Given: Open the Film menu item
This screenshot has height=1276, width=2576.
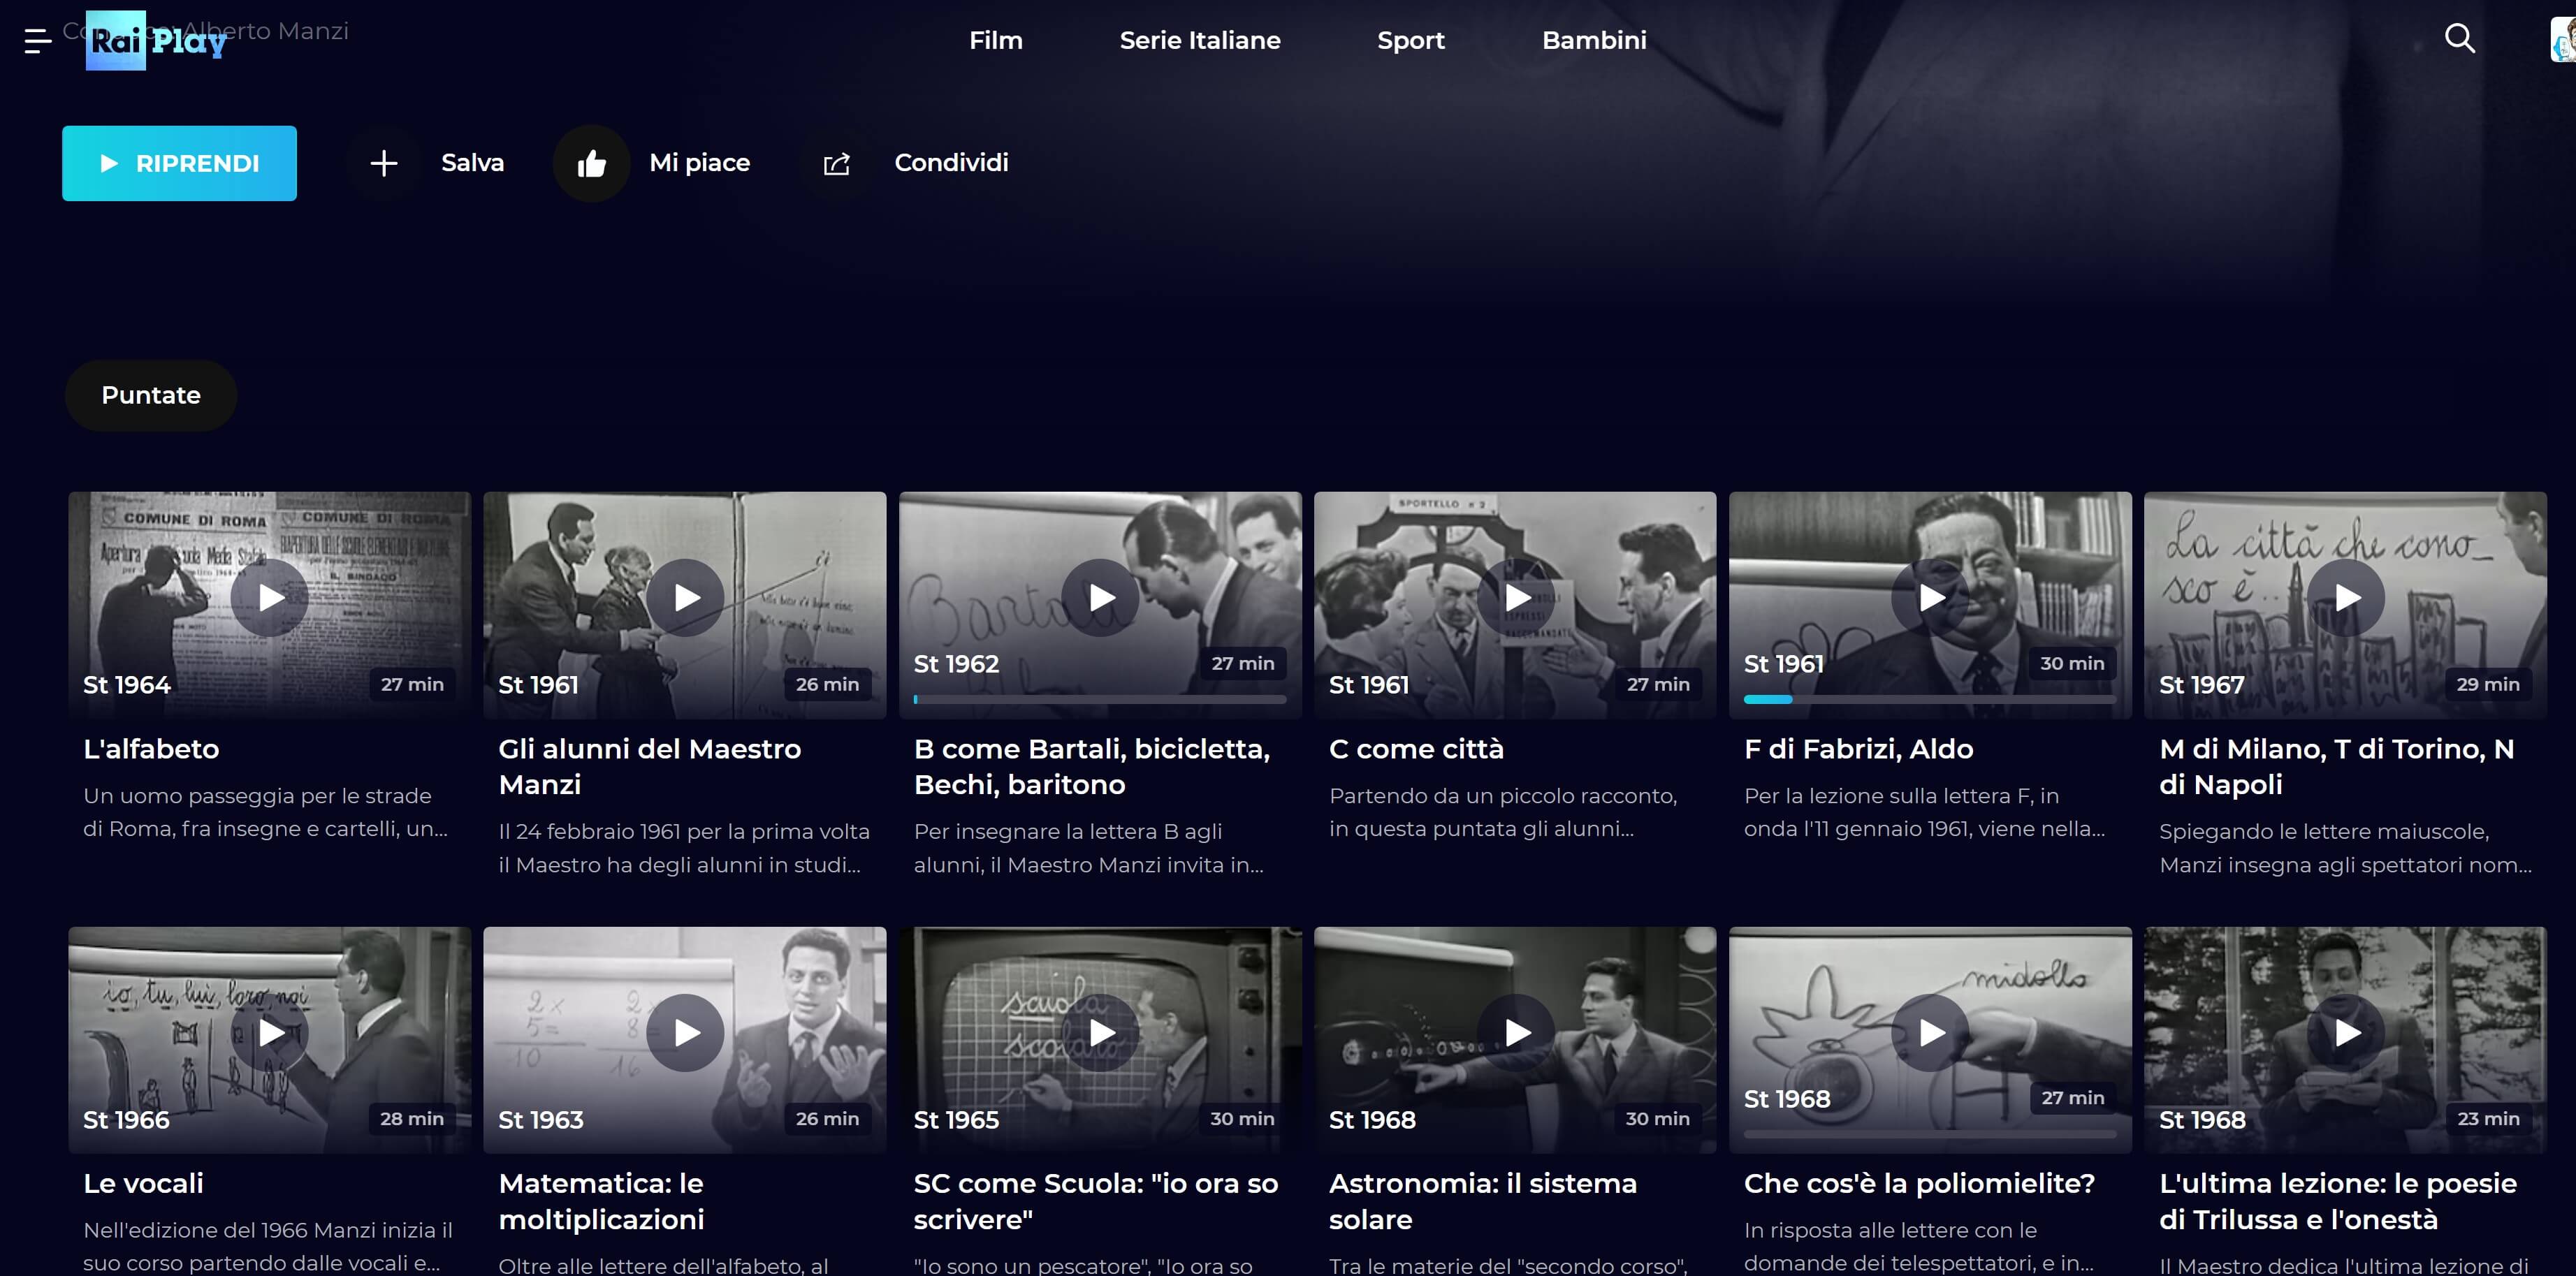Looking at the screenshot, I should click(995, 40).
